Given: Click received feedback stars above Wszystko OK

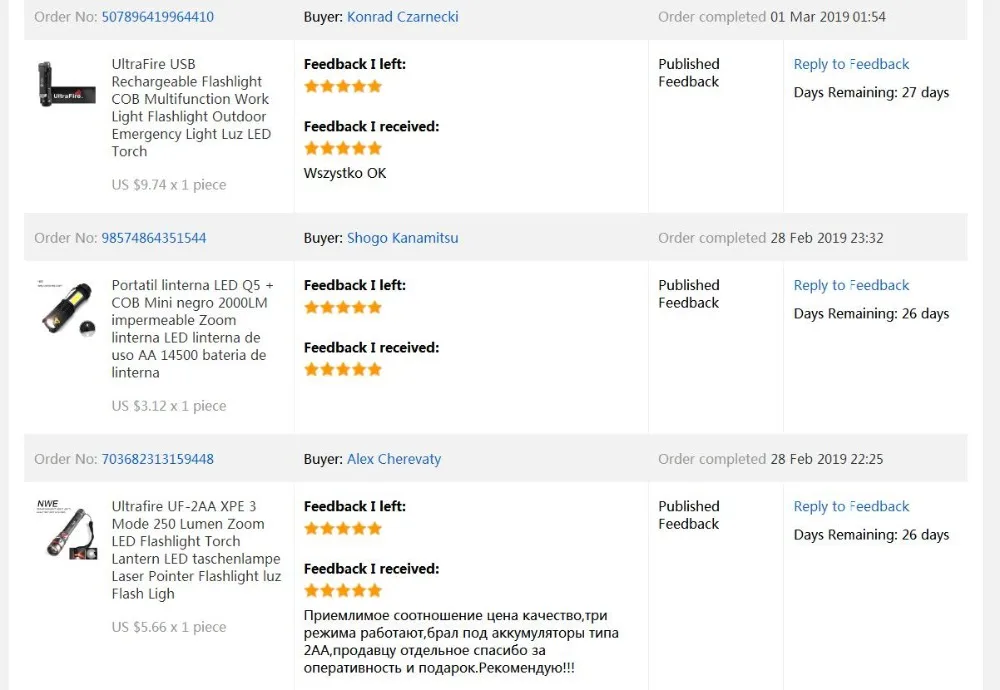Looking at the screenshot, I should click(x=343, y=148).
